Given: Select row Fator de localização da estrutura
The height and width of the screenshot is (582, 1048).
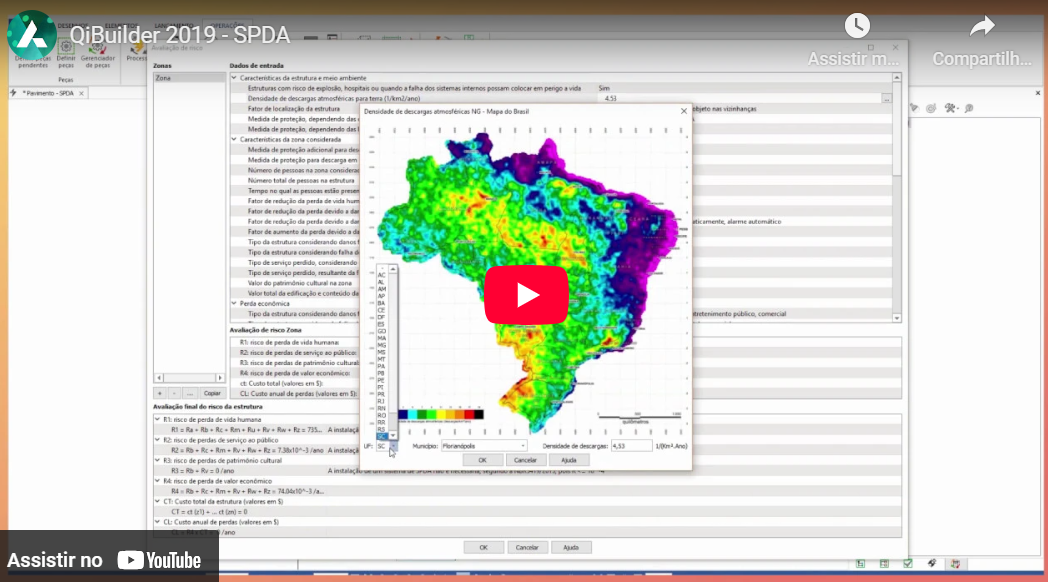Looking at the screenshot, I should (x=294, y=109).
